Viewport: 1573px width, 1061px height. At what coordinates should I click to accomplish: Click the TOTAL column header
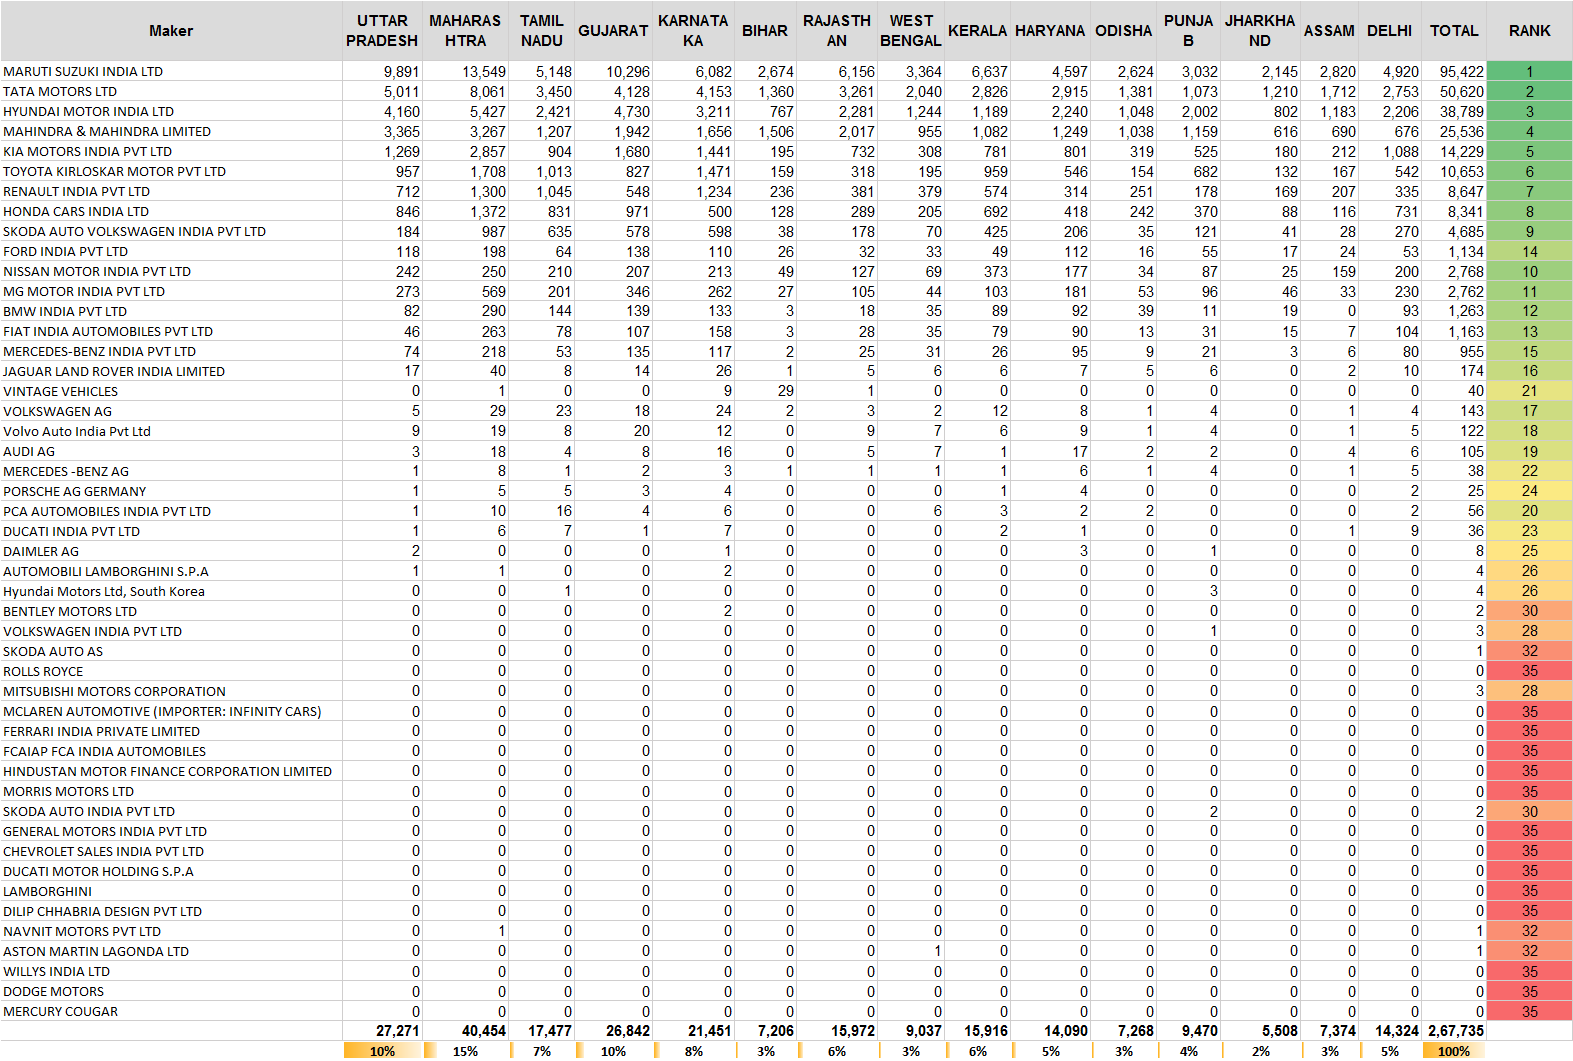[x=1454, y=31]
